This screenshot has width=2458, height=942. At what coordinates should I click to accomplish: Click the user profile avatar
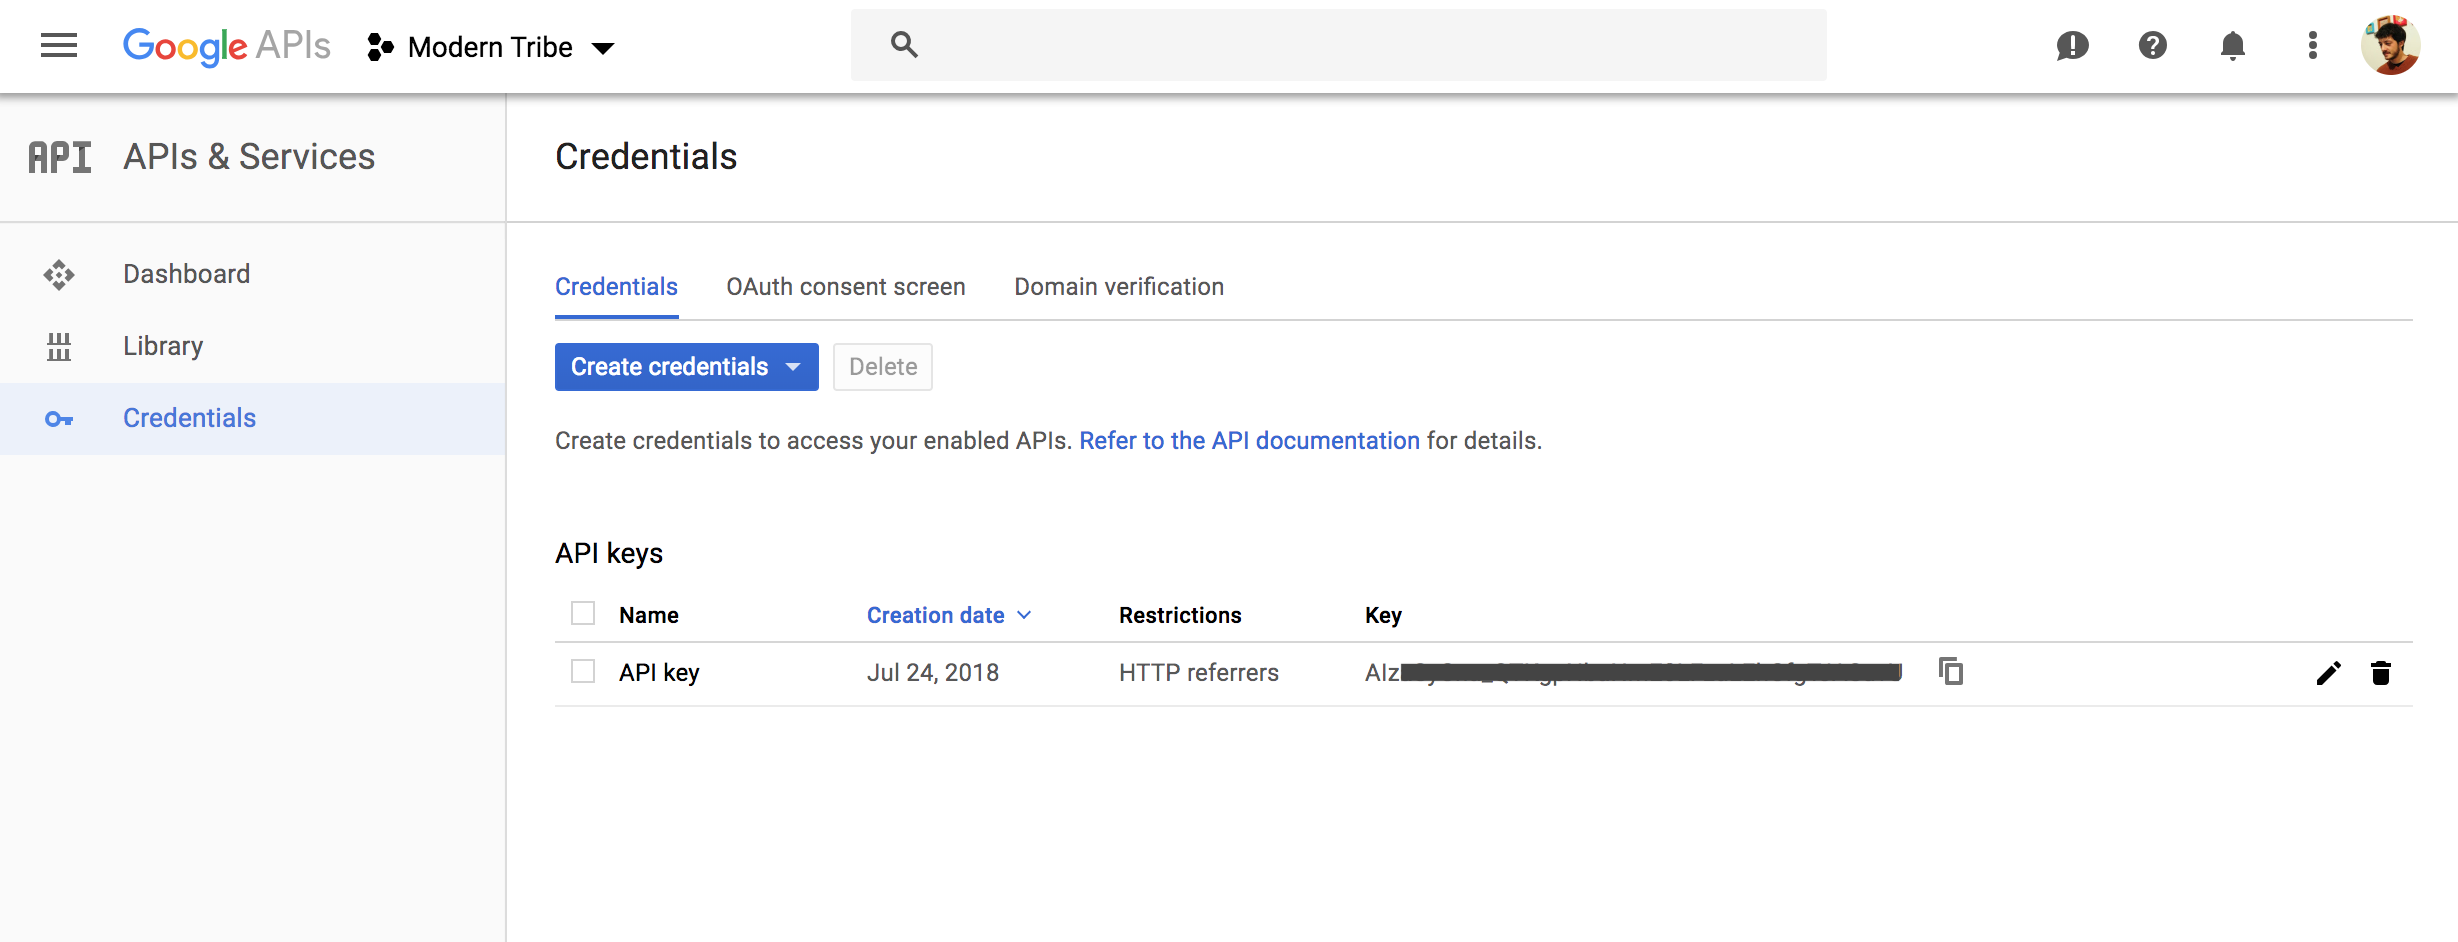click(2390, 46)
